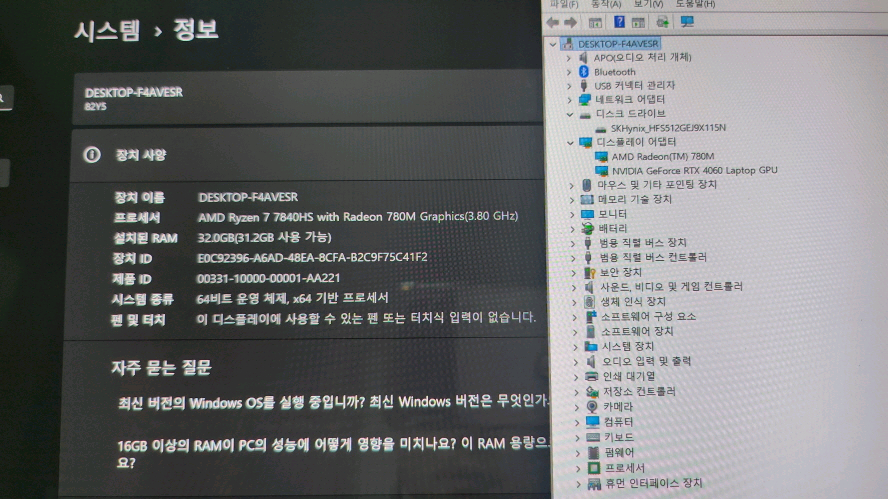The height and width of the screenshot is (499, 888).
Task: Expand the 모니터 category
Action: click(572, 215)
